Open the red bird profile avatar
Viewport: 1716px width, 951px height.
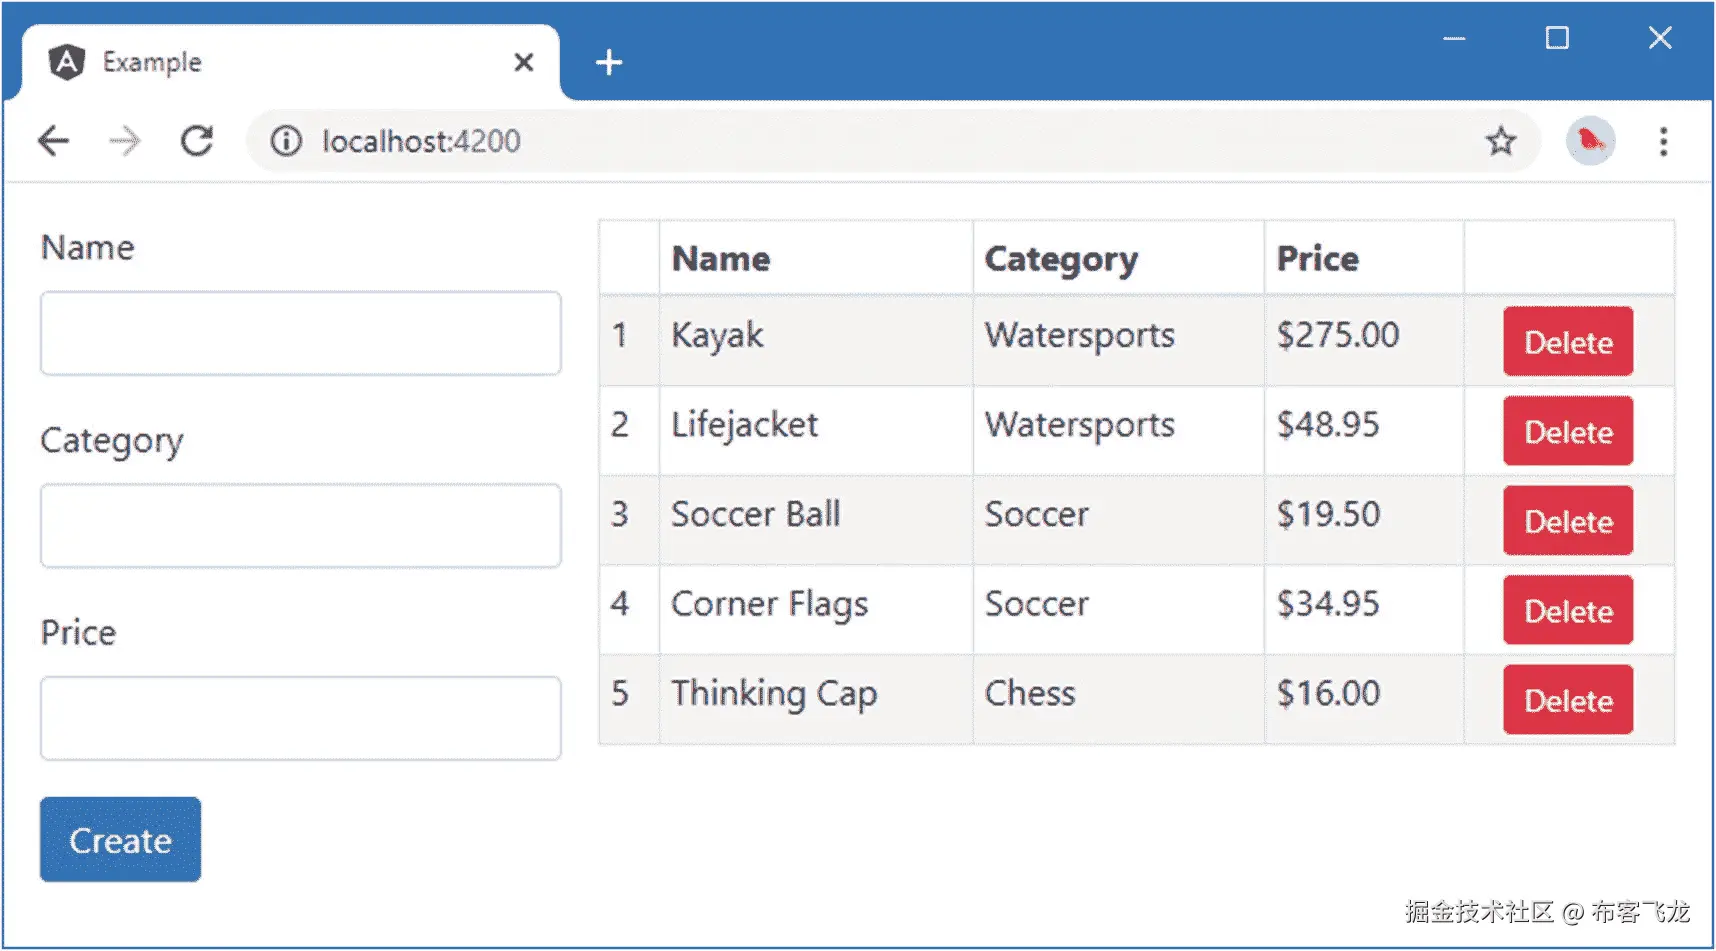point(1590,141)
